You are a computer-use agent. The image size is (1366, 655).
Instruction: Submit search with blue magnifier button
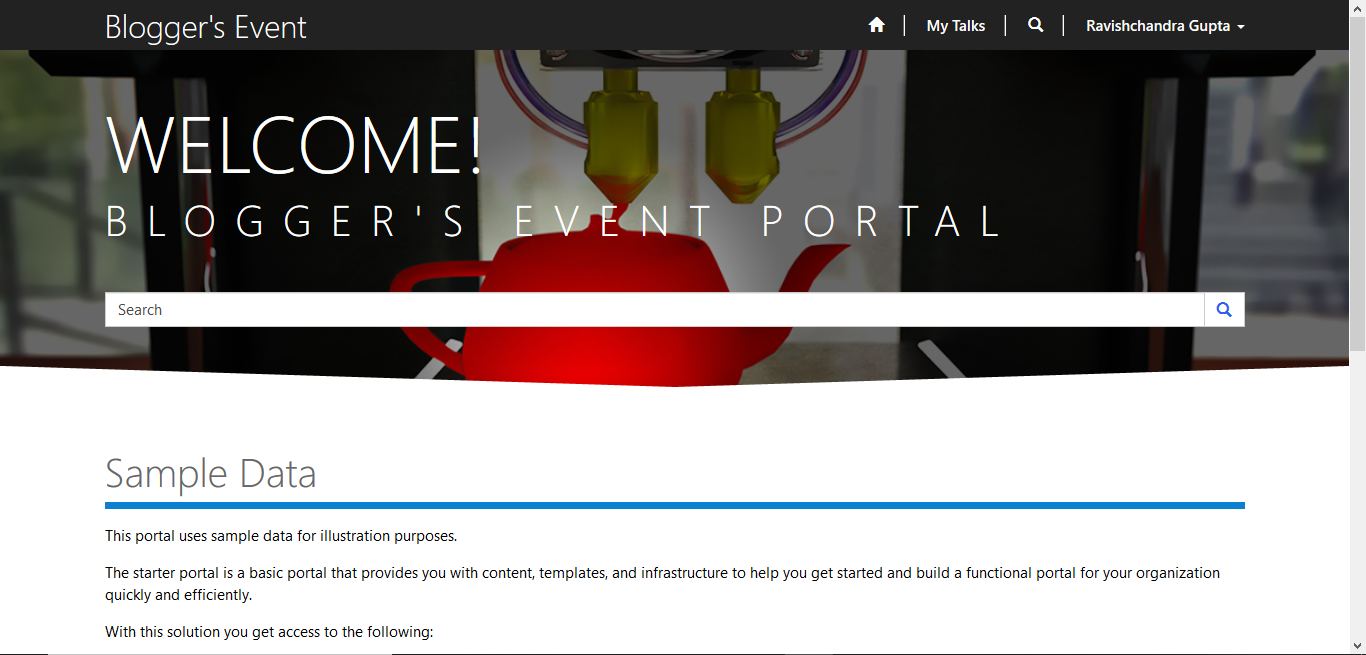[x=1224, y=310]
